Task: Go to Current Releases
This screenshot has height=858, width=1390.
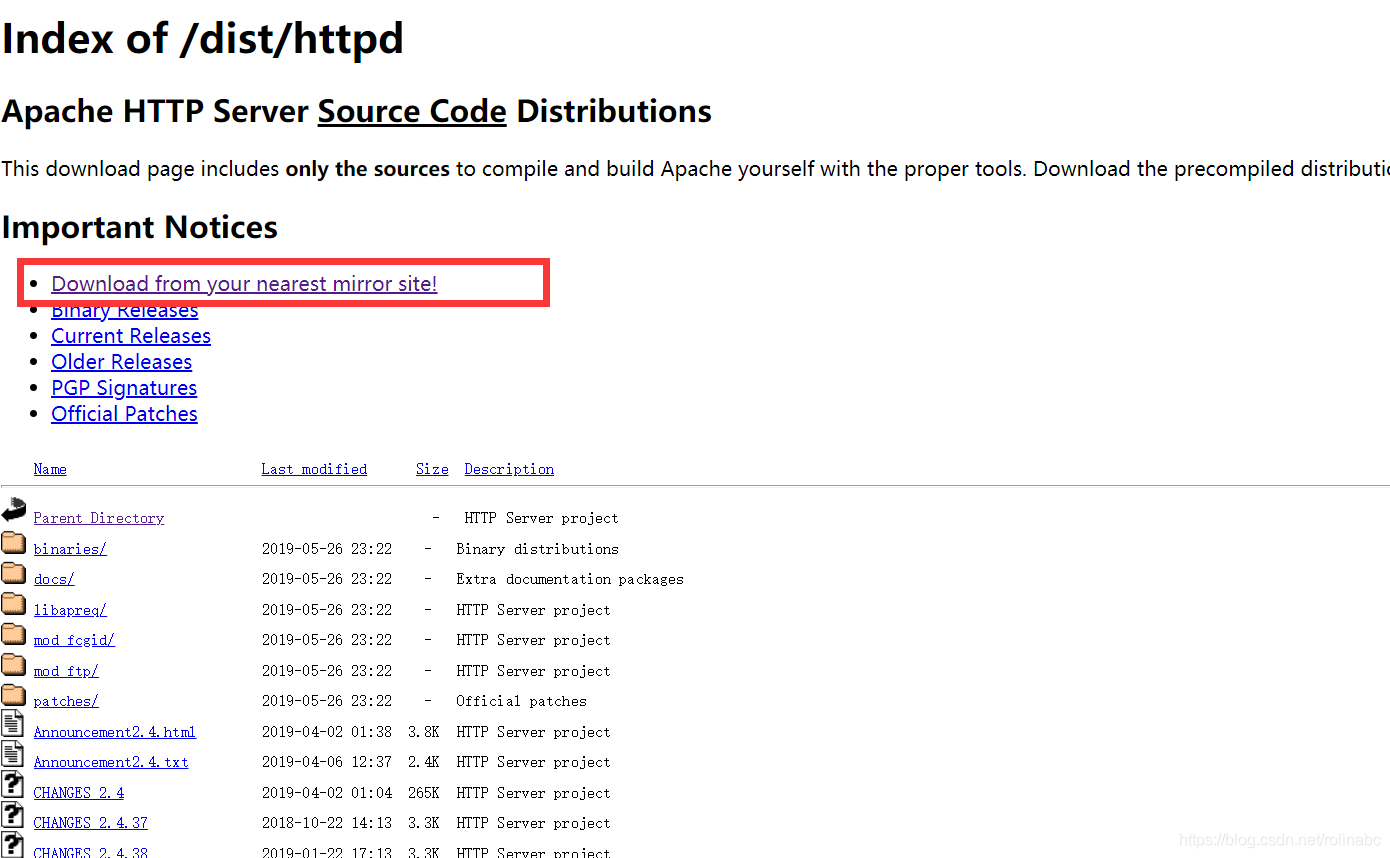Action: point(131,336)
